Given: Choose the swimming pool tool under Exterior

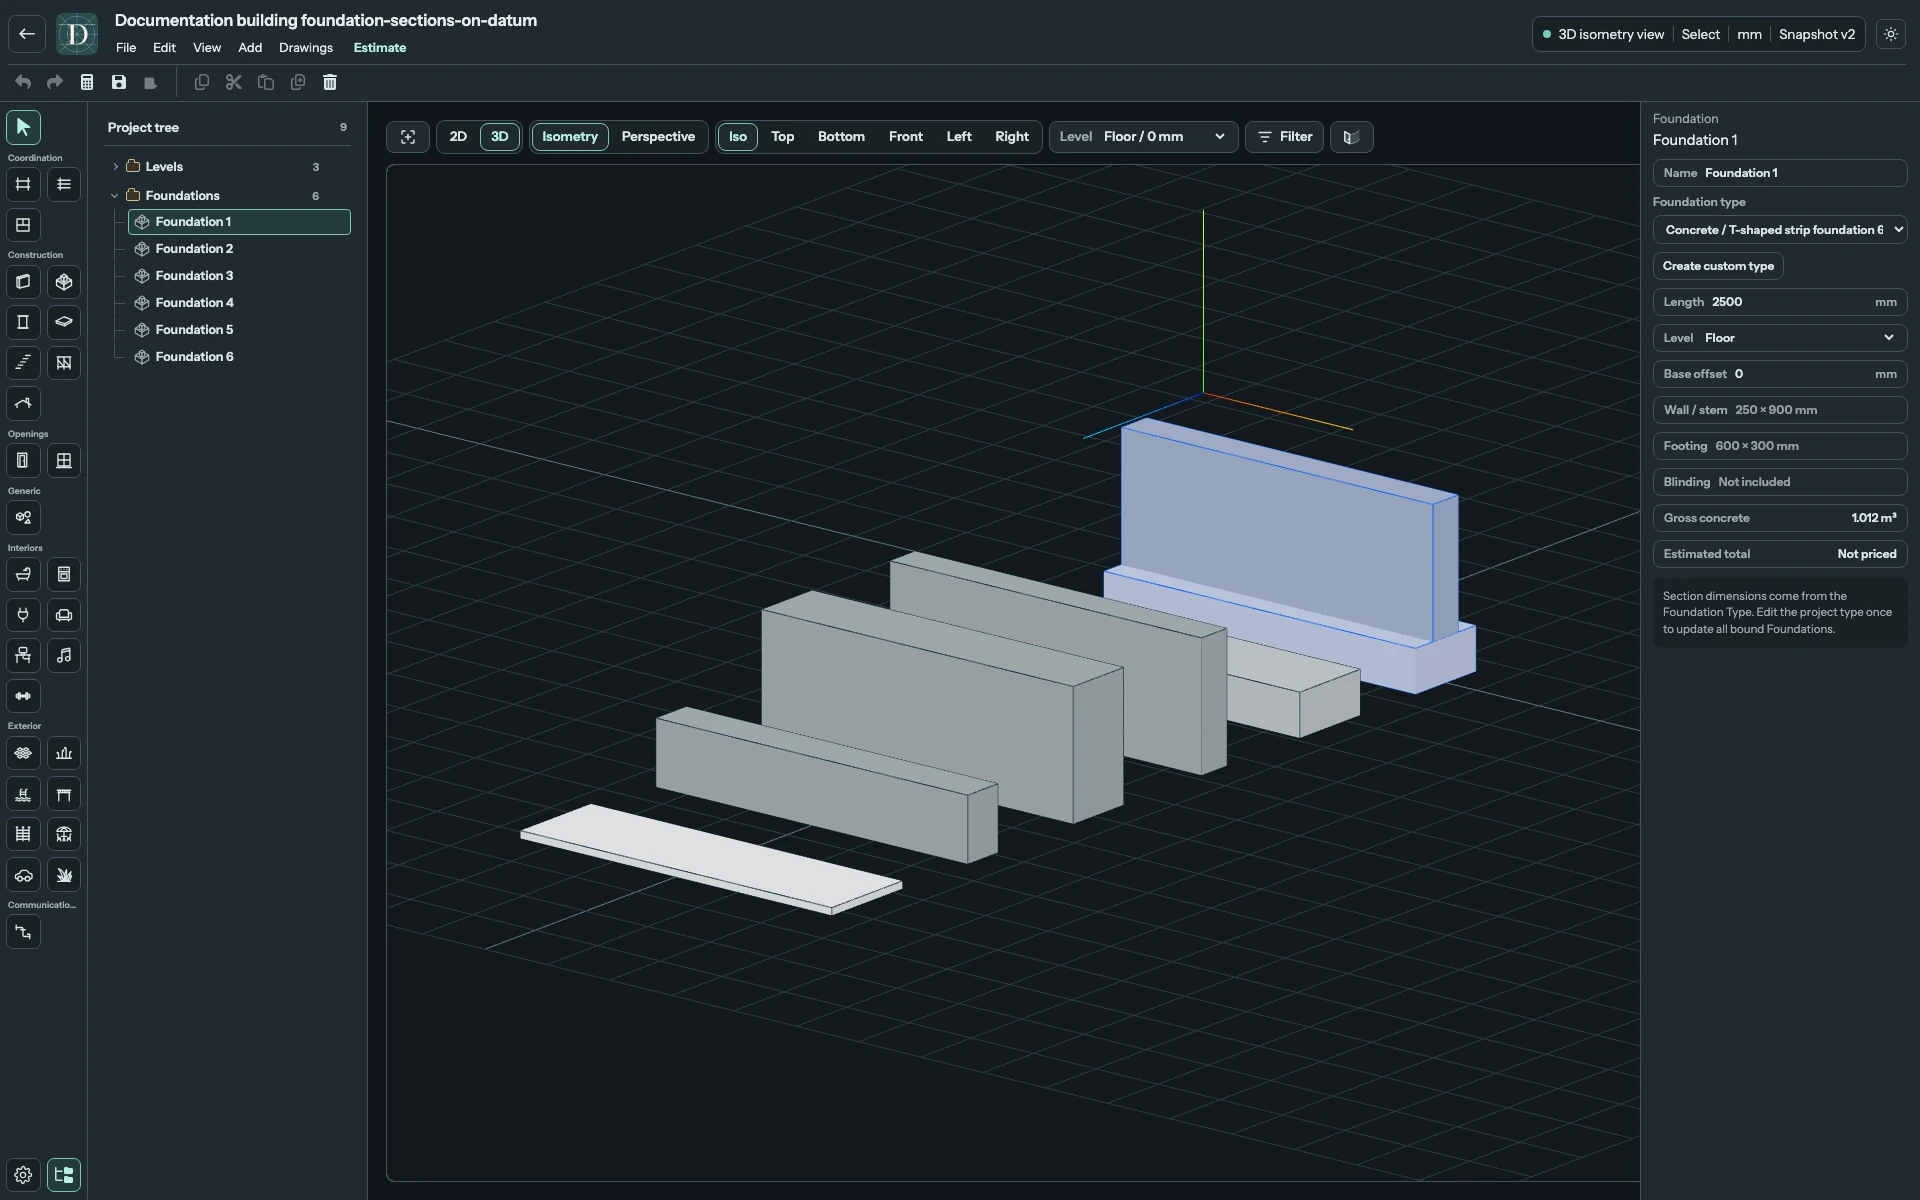Looking at the screenshot, I should click(x=23, y=794).
